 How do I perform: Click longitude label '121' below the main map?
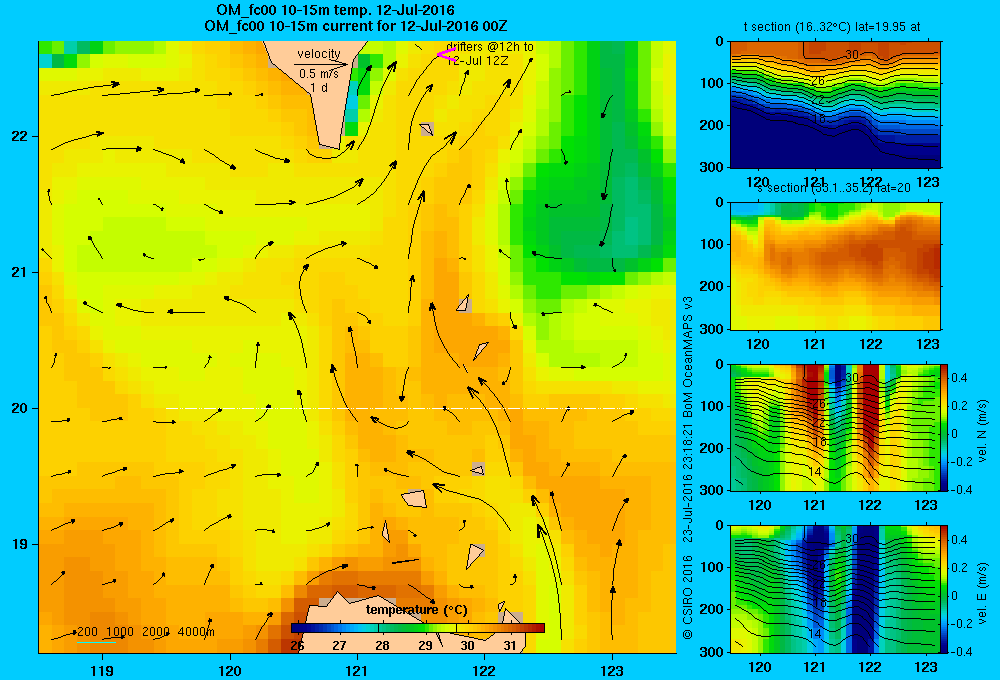357,670
